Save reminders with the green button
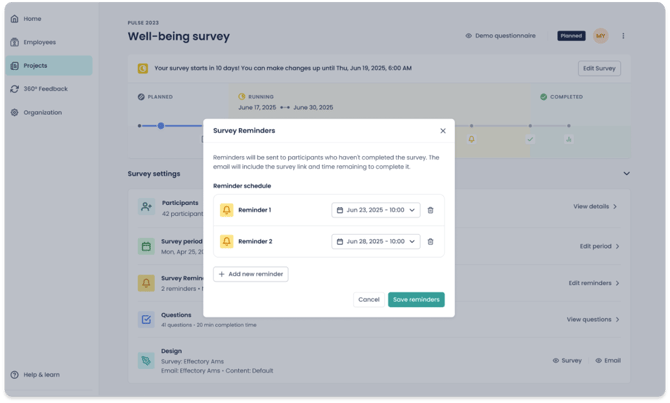 (416, 300)
